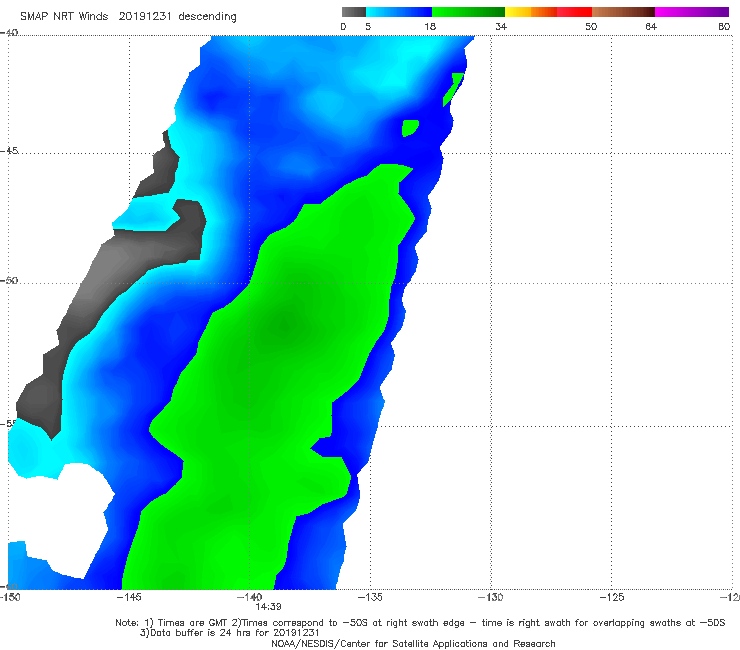
Task: Select the blue segment of the color bar
Action: (399, 12)
